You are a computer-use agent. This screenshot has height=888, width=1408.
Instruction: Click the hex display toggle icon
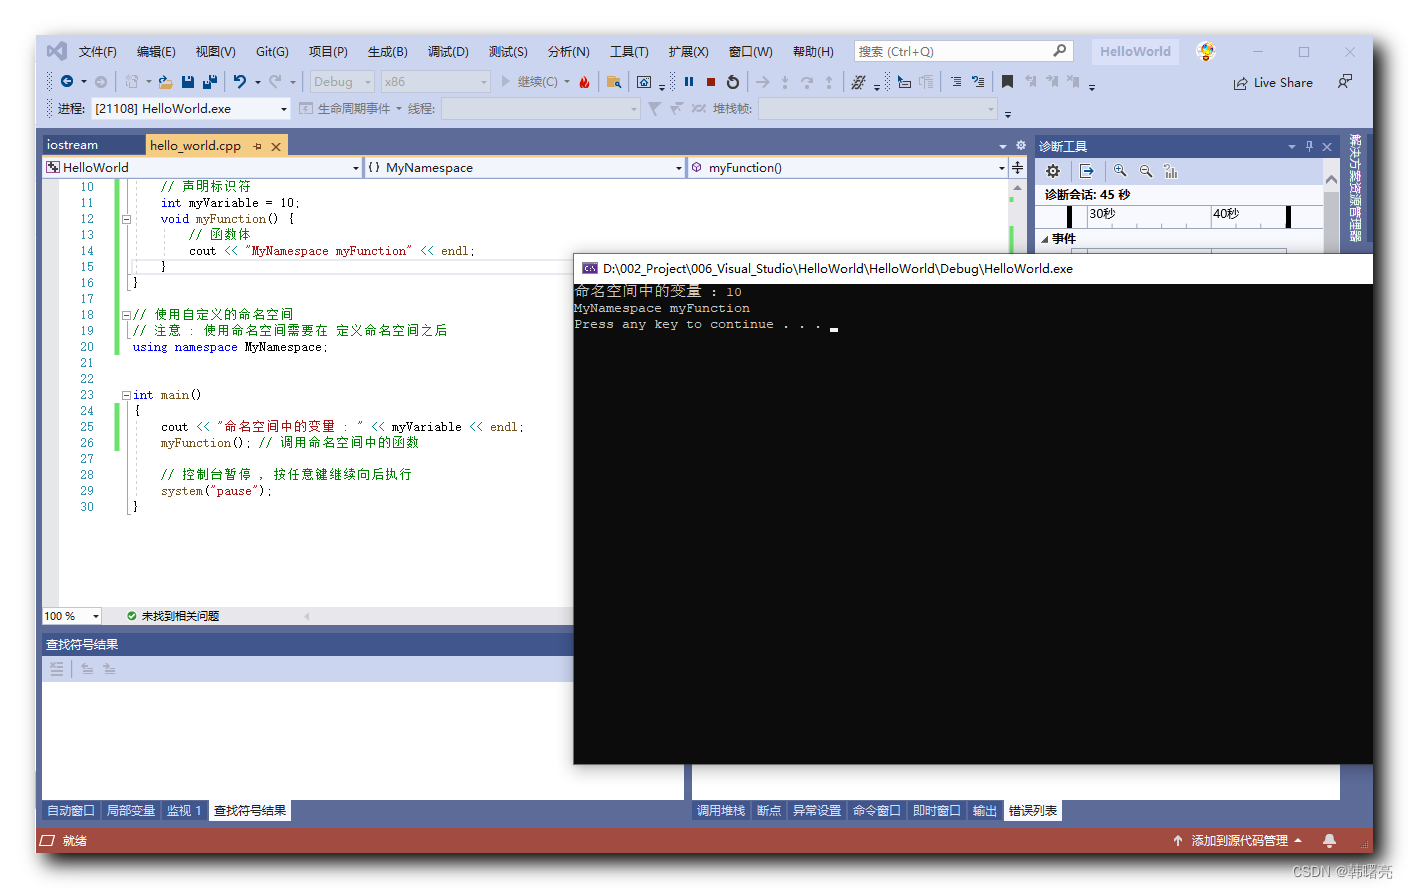pyautogui.click(x=858, y=82)
